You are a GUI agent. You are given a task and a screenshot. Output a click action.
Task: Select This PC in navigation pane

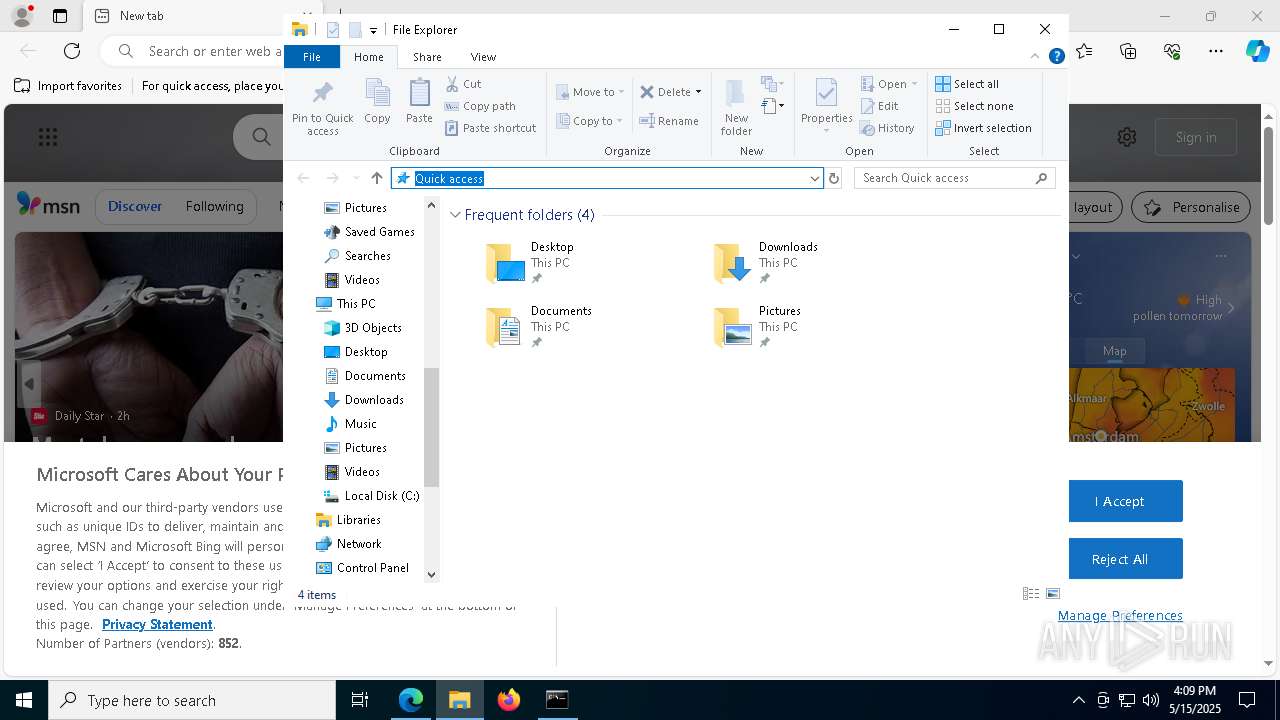(345, 304)
